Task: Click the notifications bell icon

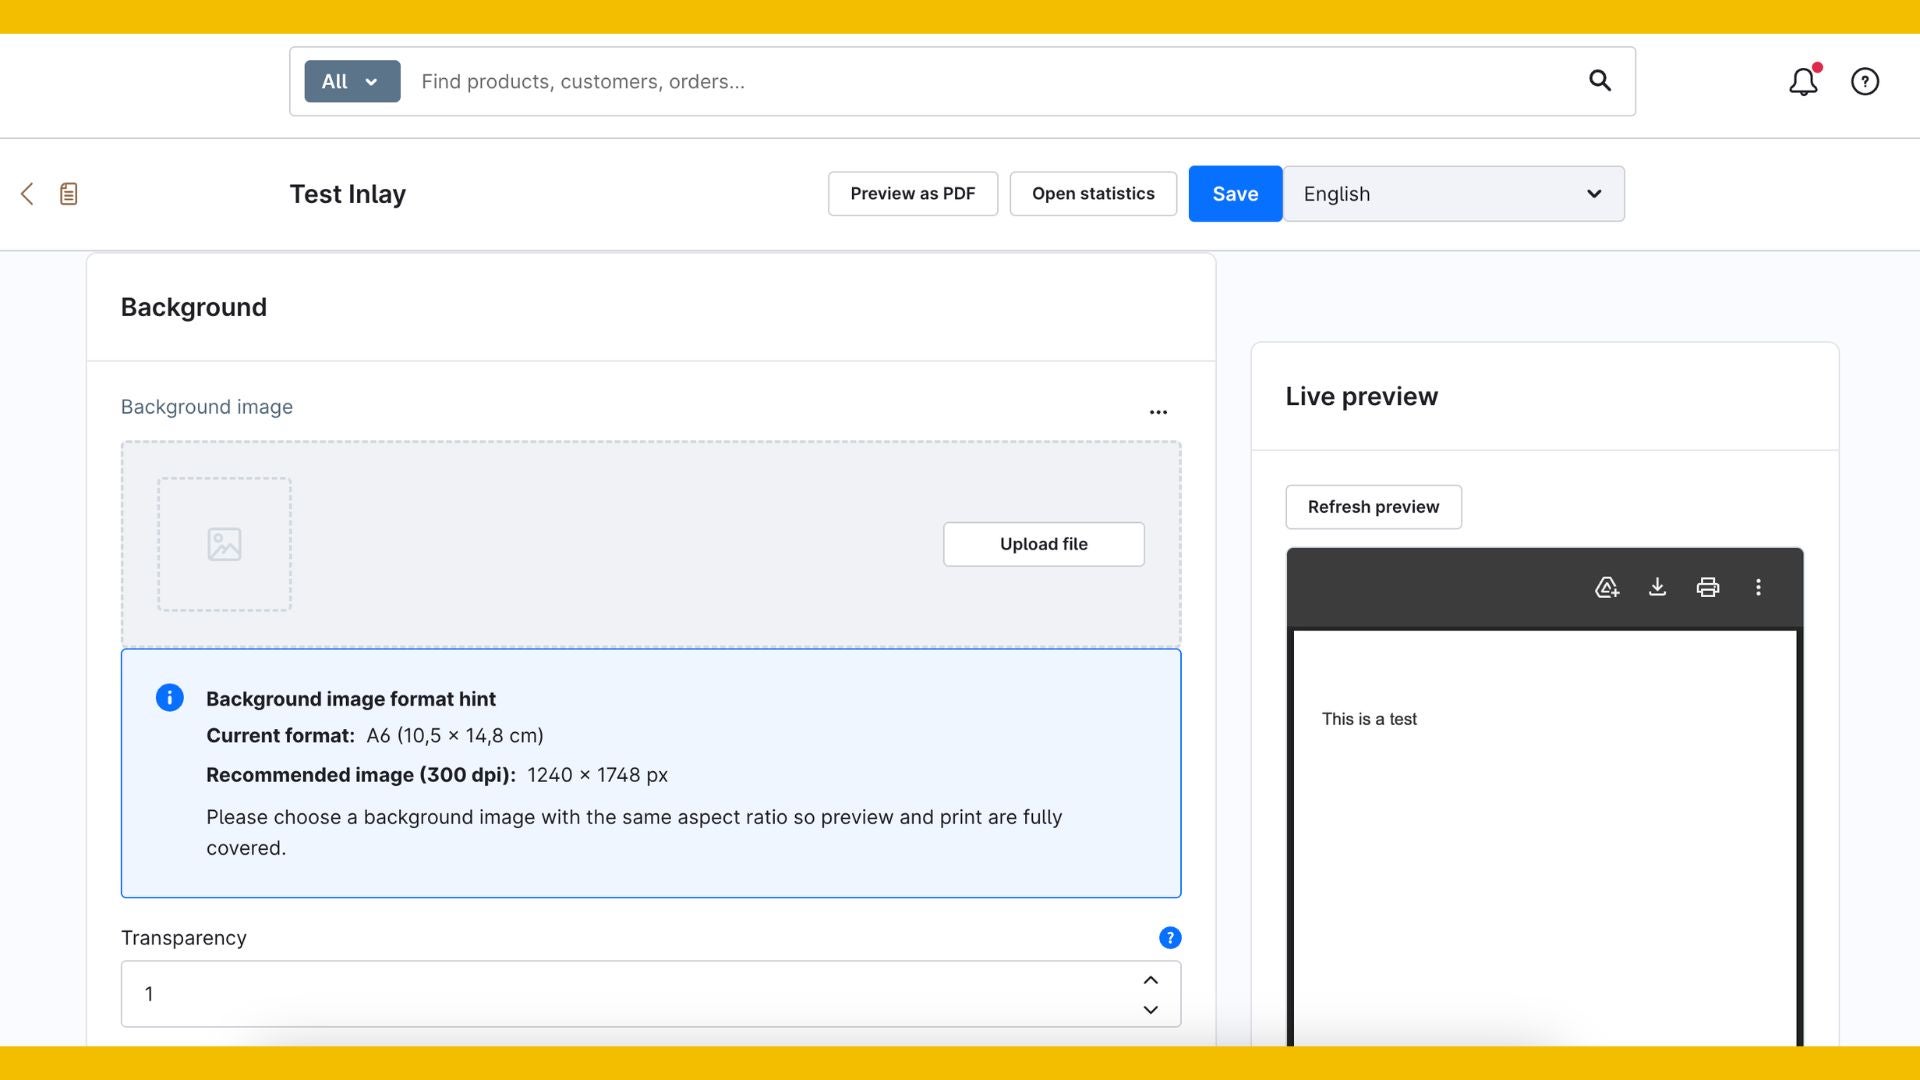Action: (x=1802, y=82)
